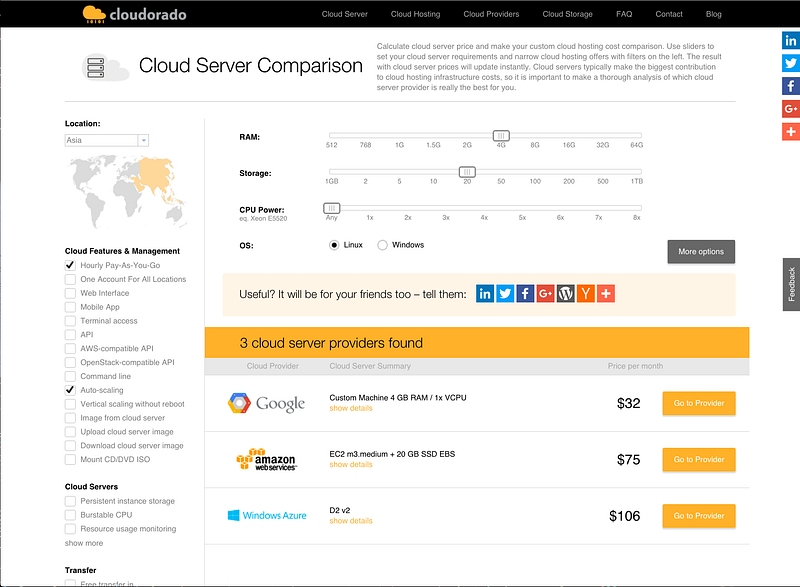Click the Storage slider handle
Viewport: 800px width, 587px height.
pos(467,172)
